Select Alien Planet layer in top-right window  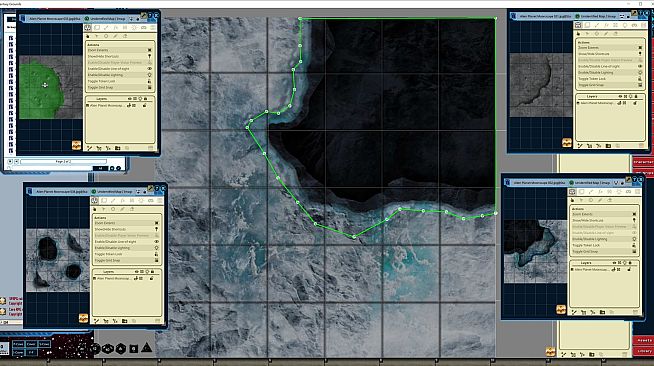pos(598,103)
